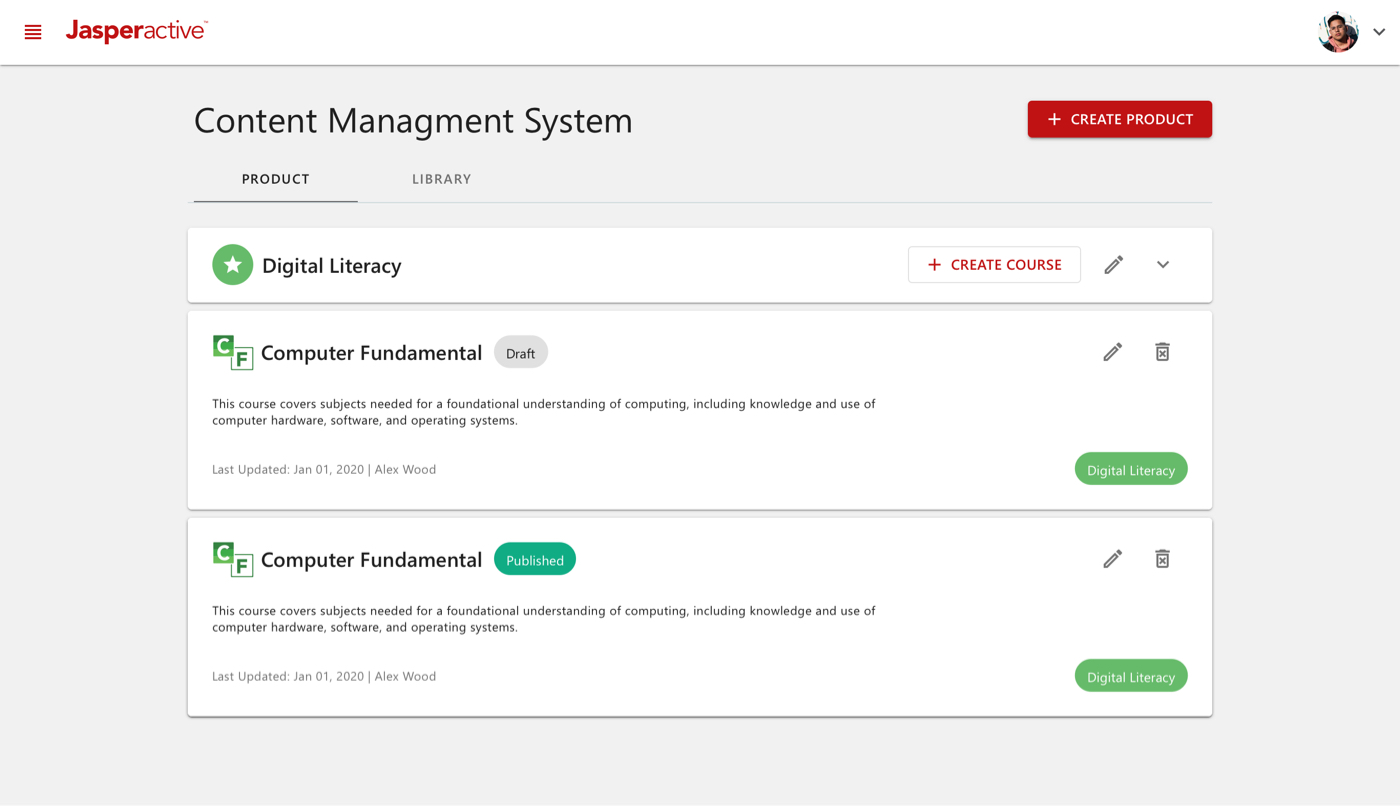Expand the account dropdown arrow beside avatar
1400x806 pixels.
[1379, 32]
